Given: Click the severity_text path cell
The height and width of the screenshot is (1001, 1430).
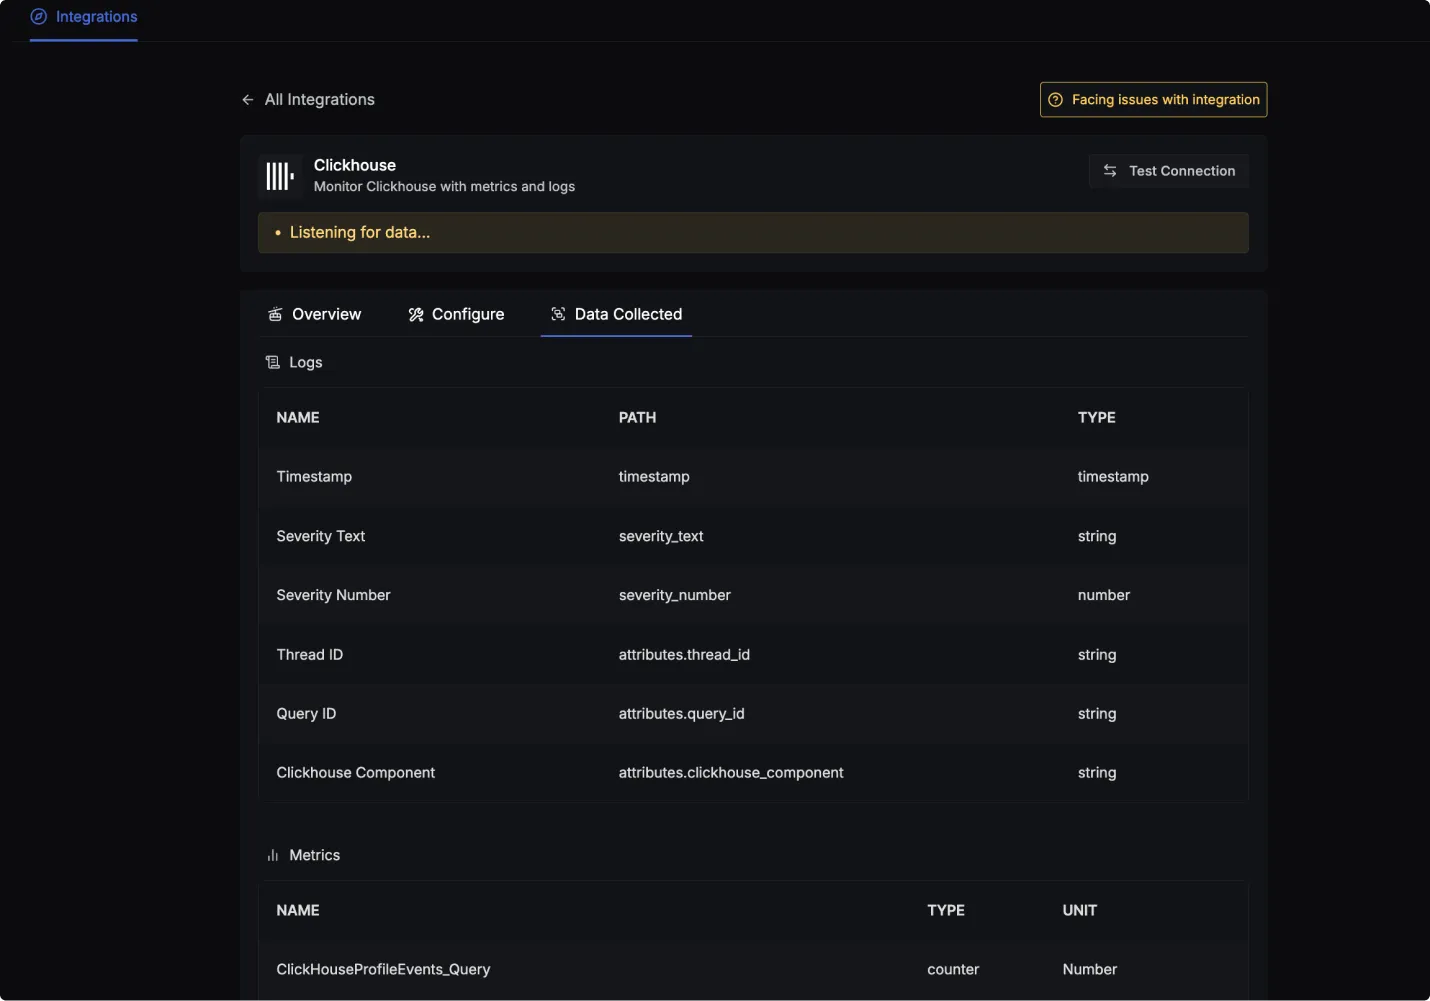Looking at the screenshot, I should pos(661,536).
